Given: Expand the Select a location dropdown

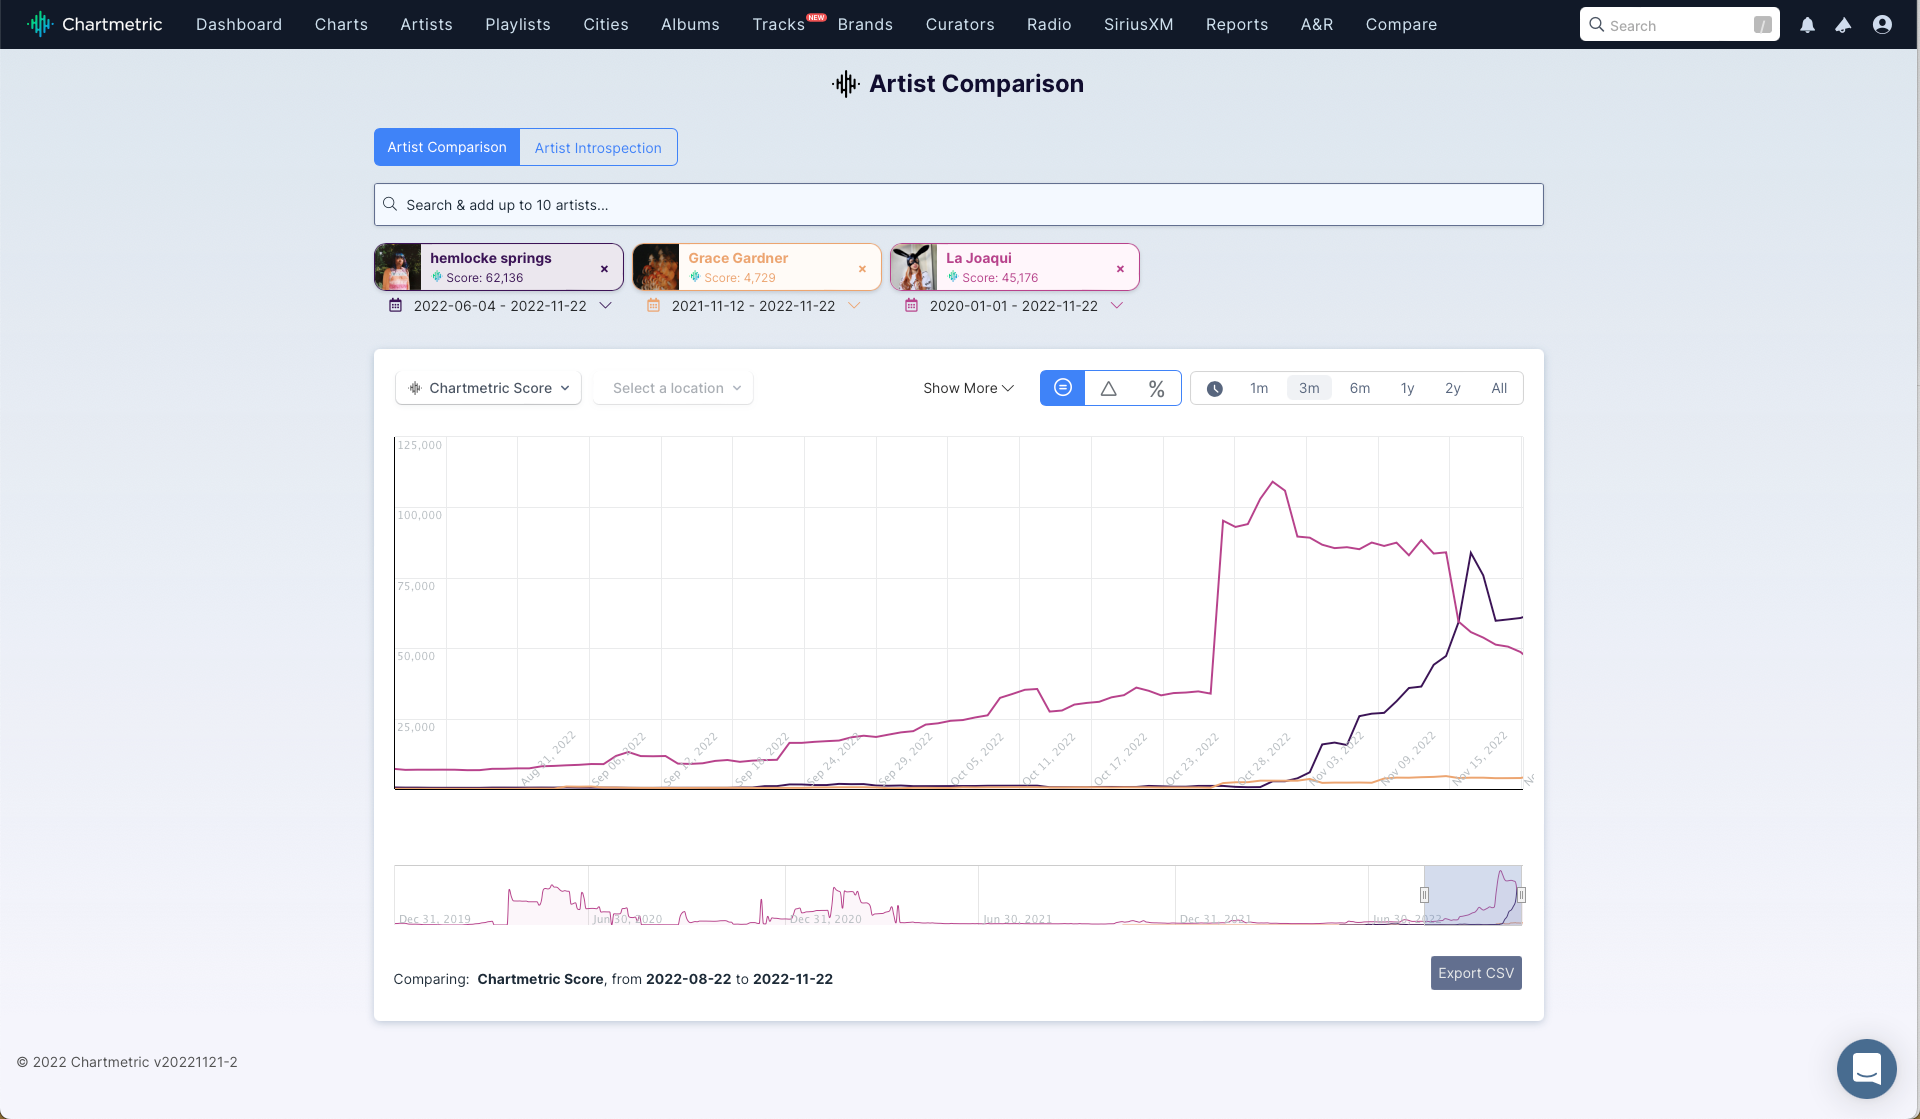Looking at the screenshot, I should pos(674,388).
